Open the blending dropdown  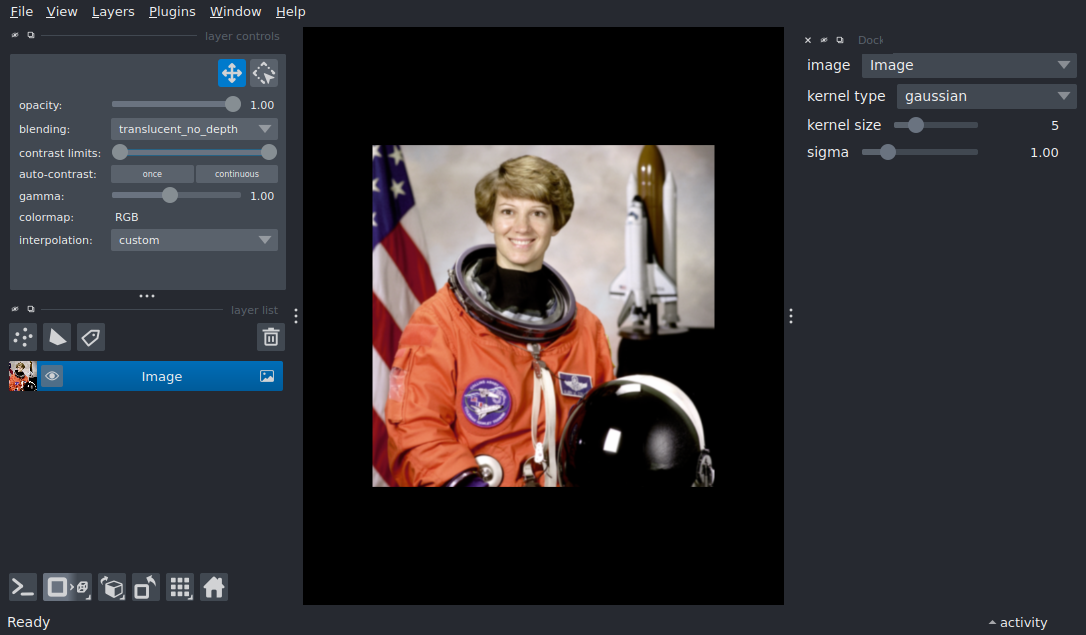(x=194, y=129)
